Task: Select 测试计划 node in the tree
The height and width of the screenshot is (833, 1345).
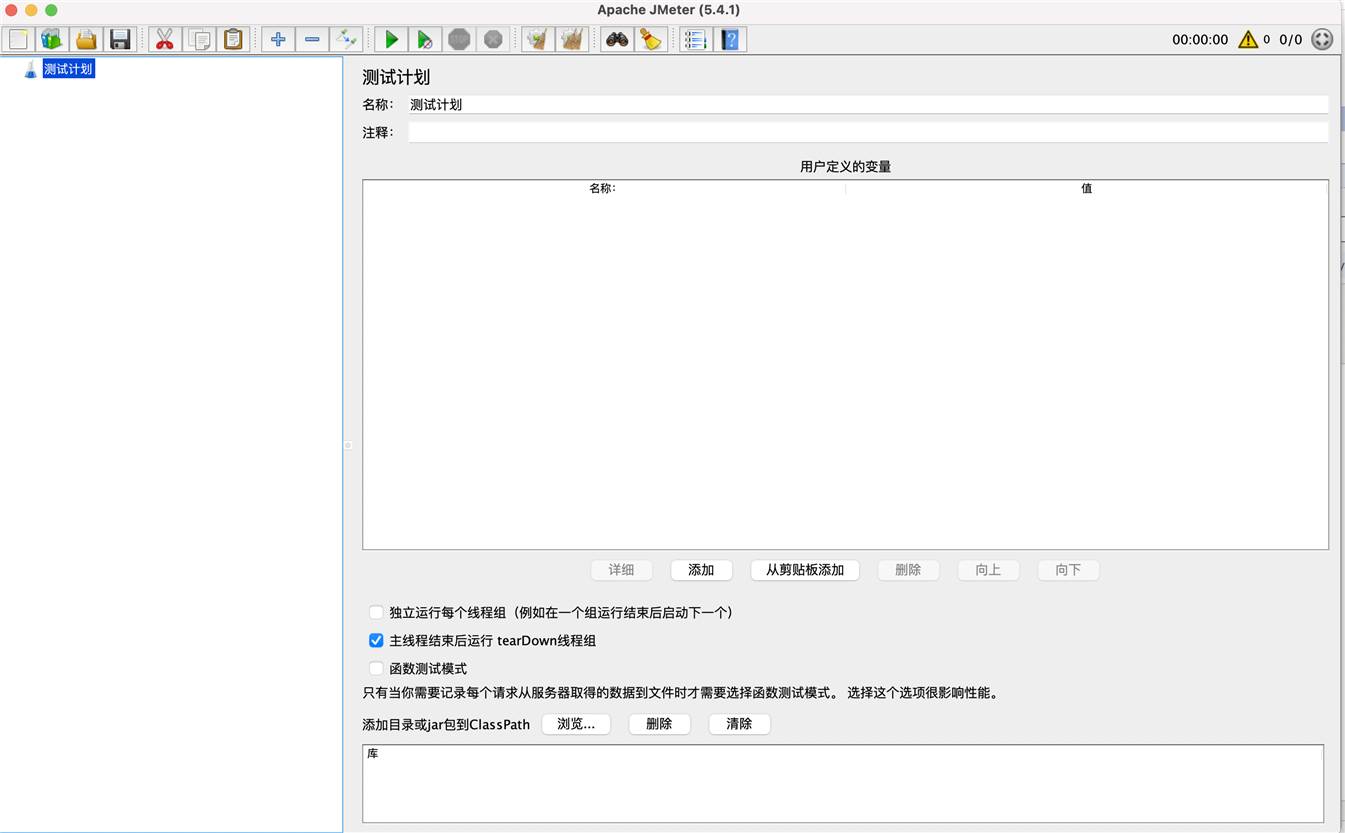Action: point(68,69)
